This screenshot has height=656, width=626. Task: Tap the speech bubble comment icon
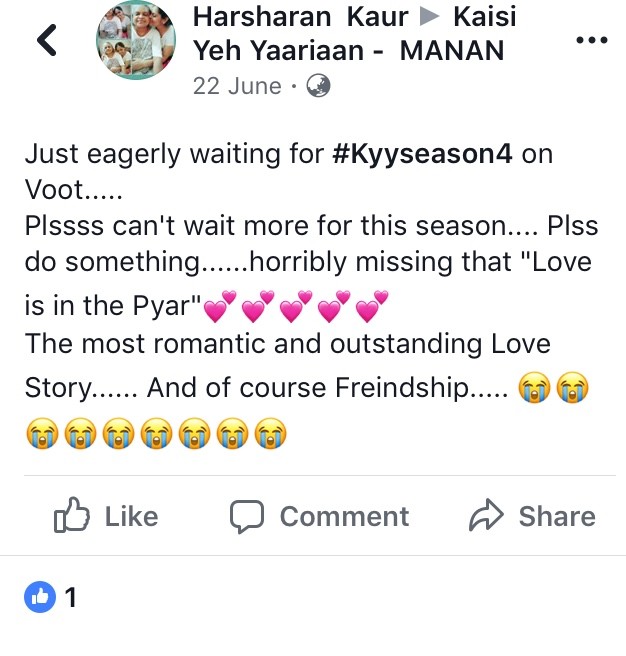[247, 516]
